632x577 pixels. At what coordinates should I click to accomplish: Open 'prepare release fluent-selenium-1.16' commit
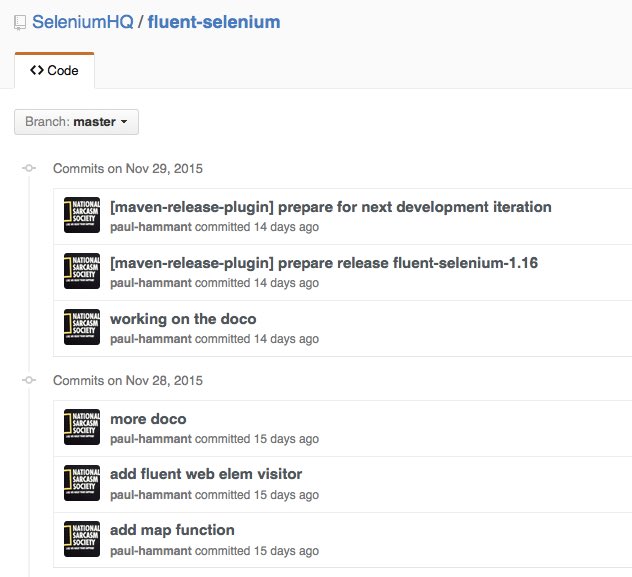[x=325, y=263]
